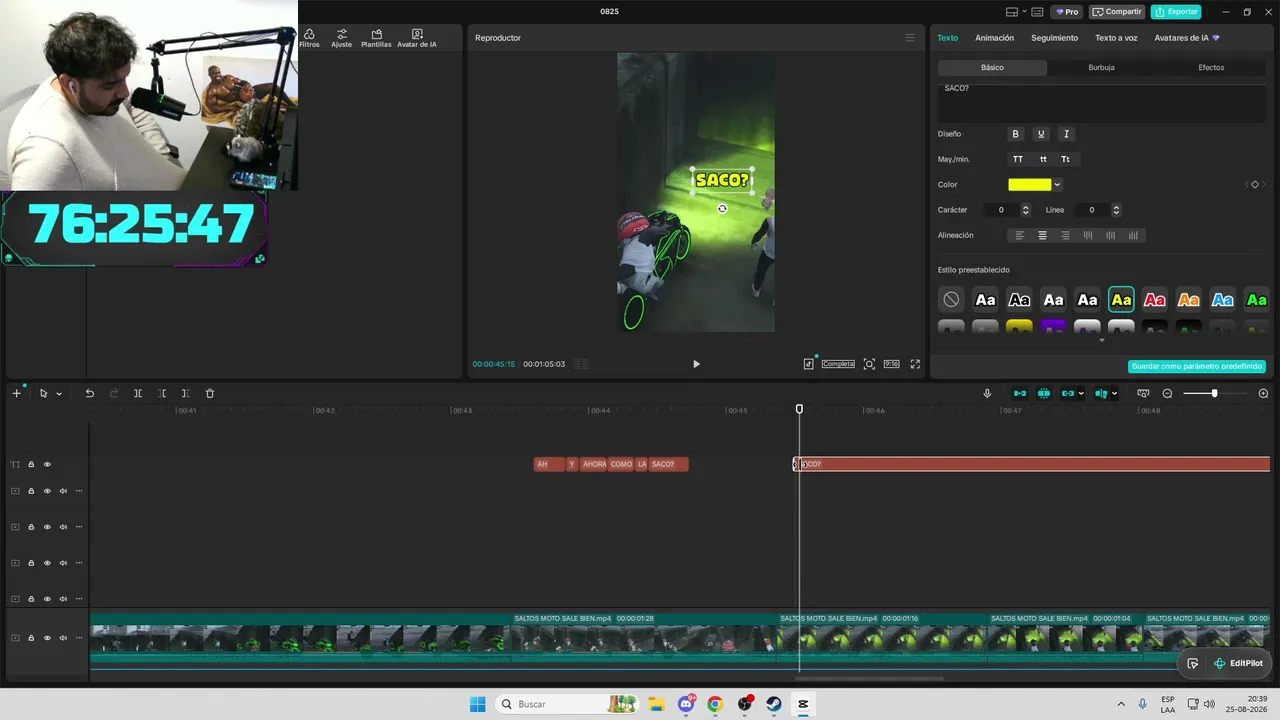Set the text to all lowercase (tt)
This screenshot has width=1280, height=720.
pos(1043,159)
